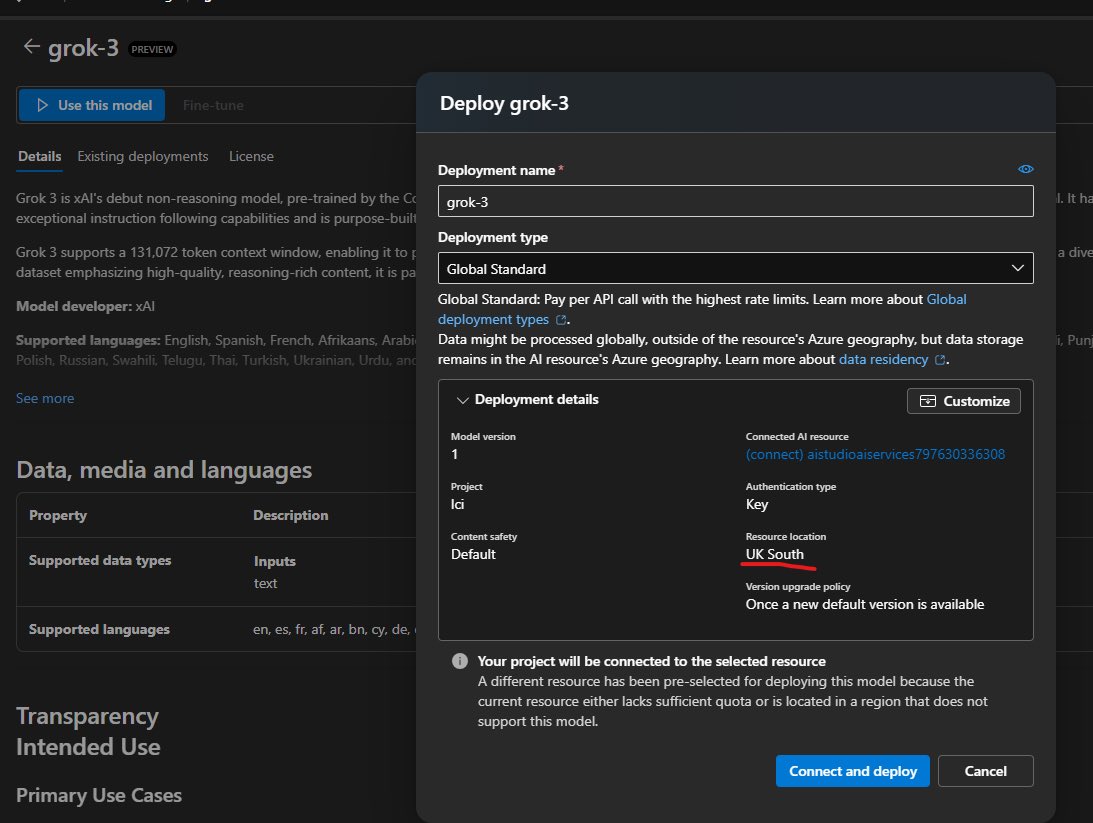Select the Fine-tune option

(x=213, y=105)
